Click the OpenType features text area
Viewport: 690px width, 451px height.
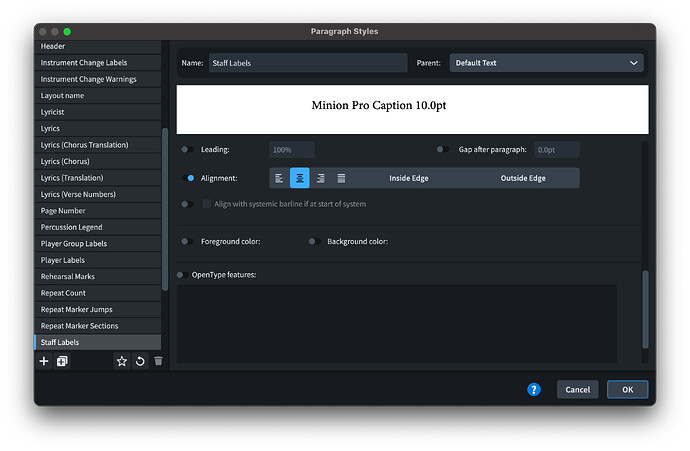pos(396,324)
